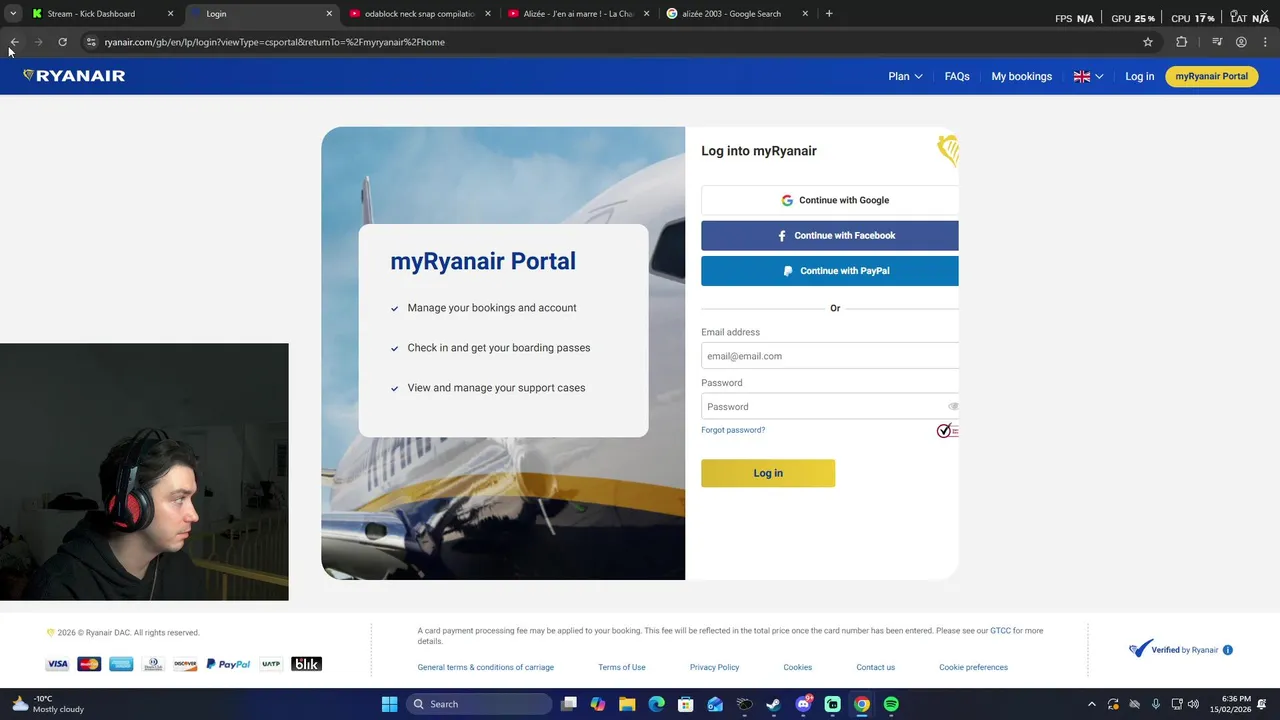Image resolution: width=1280 pixels, height=720 pixels.
Task: Open Cookies footer link
Action: (797, 667)
